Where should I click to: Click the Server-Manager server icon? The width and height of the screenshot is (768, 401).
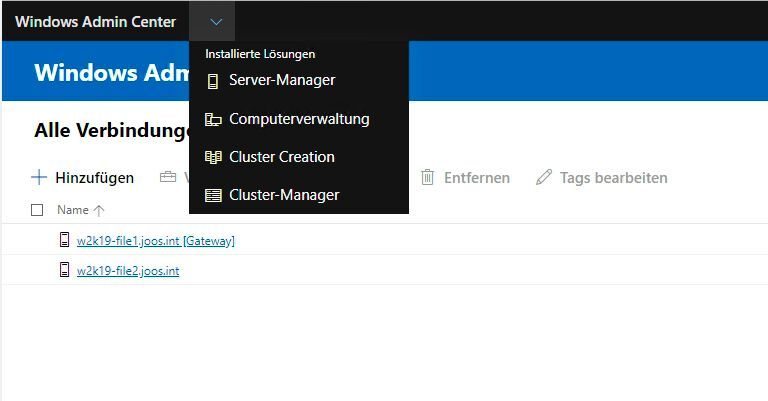click(x=213, y=81)
